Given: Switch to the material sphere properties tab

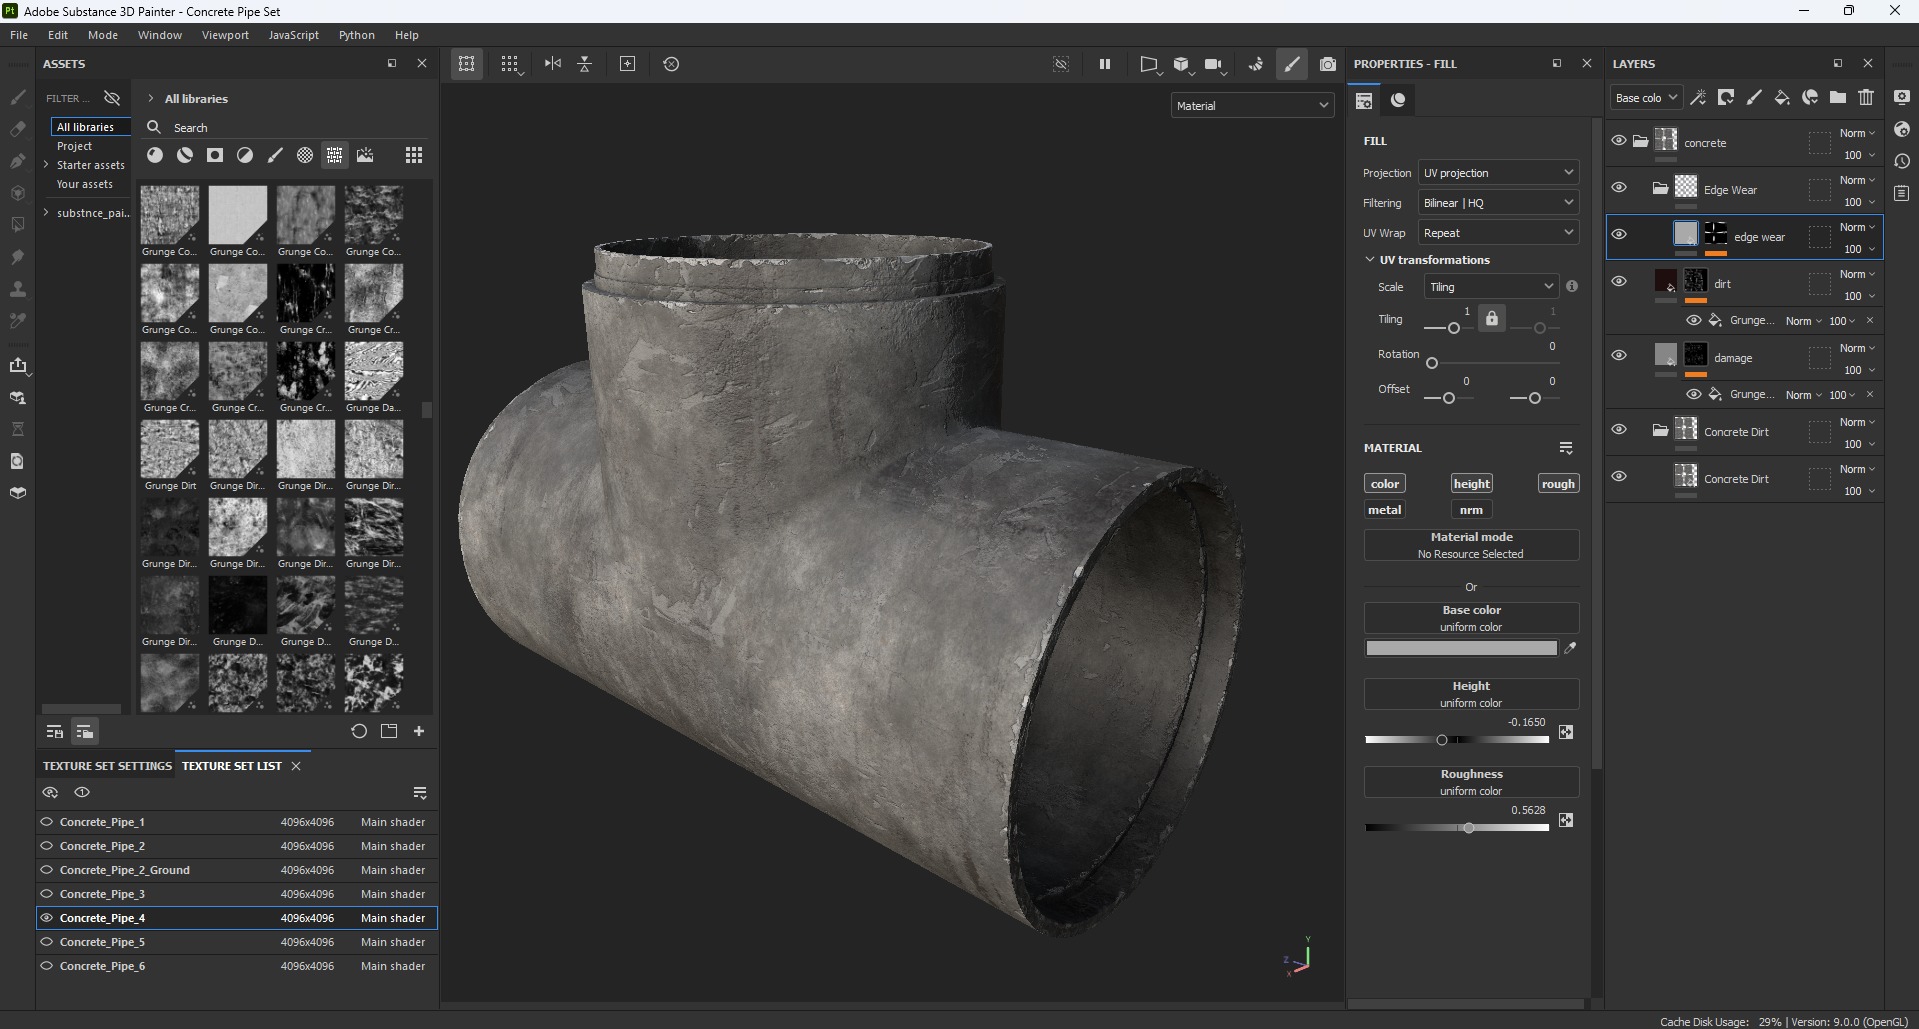Looking at the screenshot, I should (1398, 100).
